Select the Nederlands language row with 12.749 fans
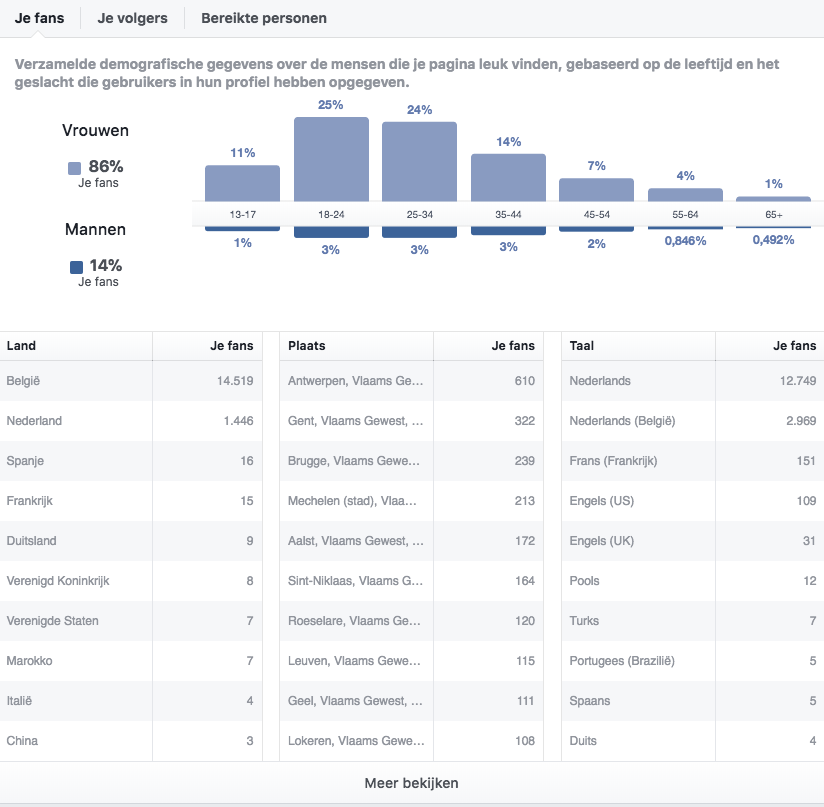The width and height of the screenshot is (824, 807). [x=693, y=381]
